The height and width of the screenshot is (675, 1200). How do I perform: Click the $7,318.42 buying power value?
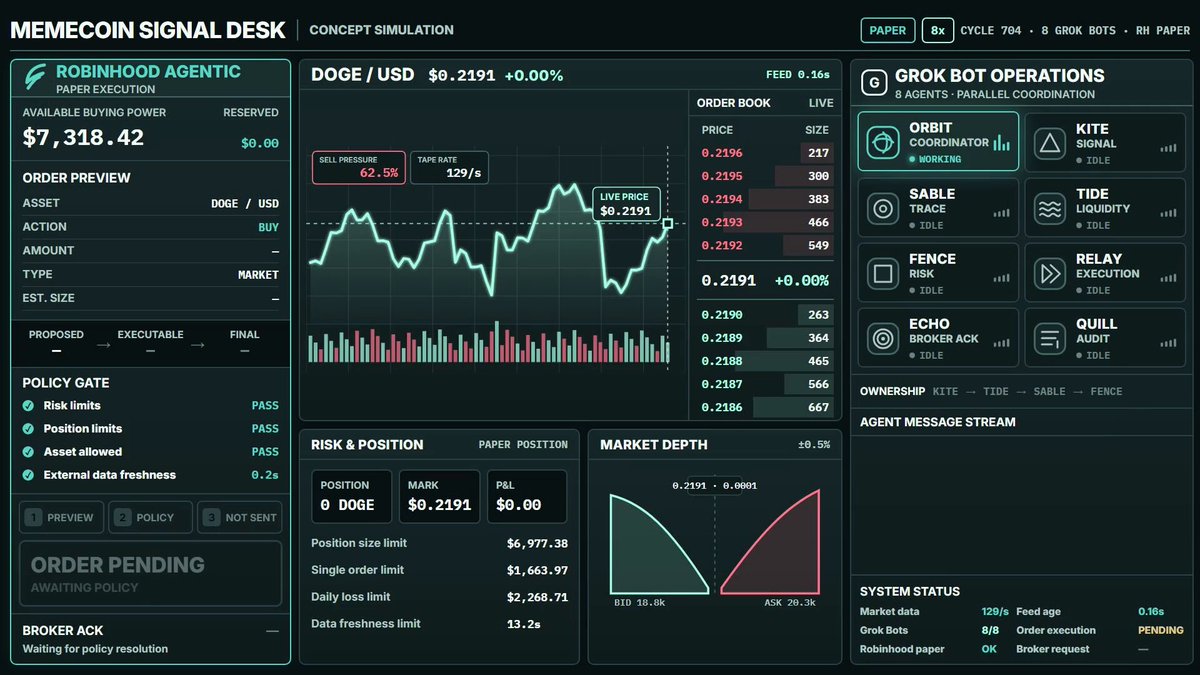83,138
